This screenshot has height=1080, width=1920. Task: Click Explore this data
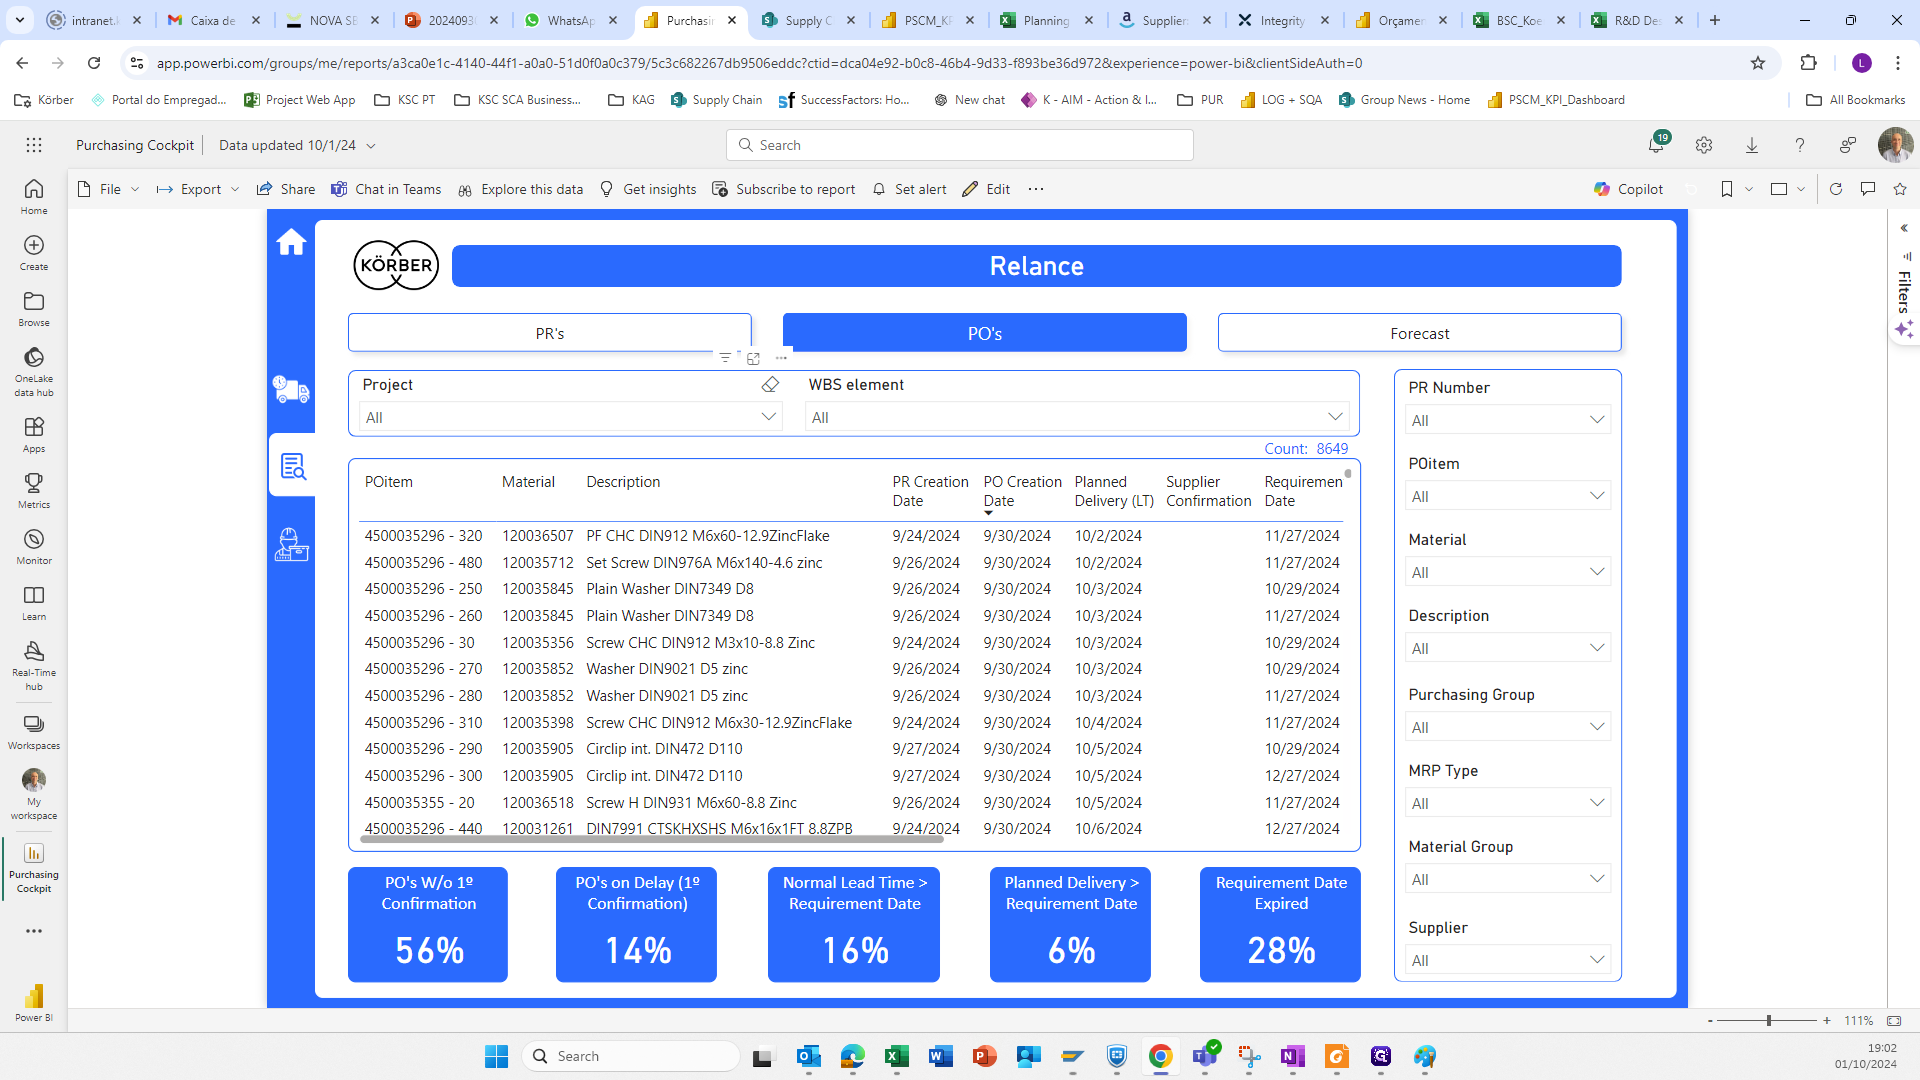click(520, 189)
